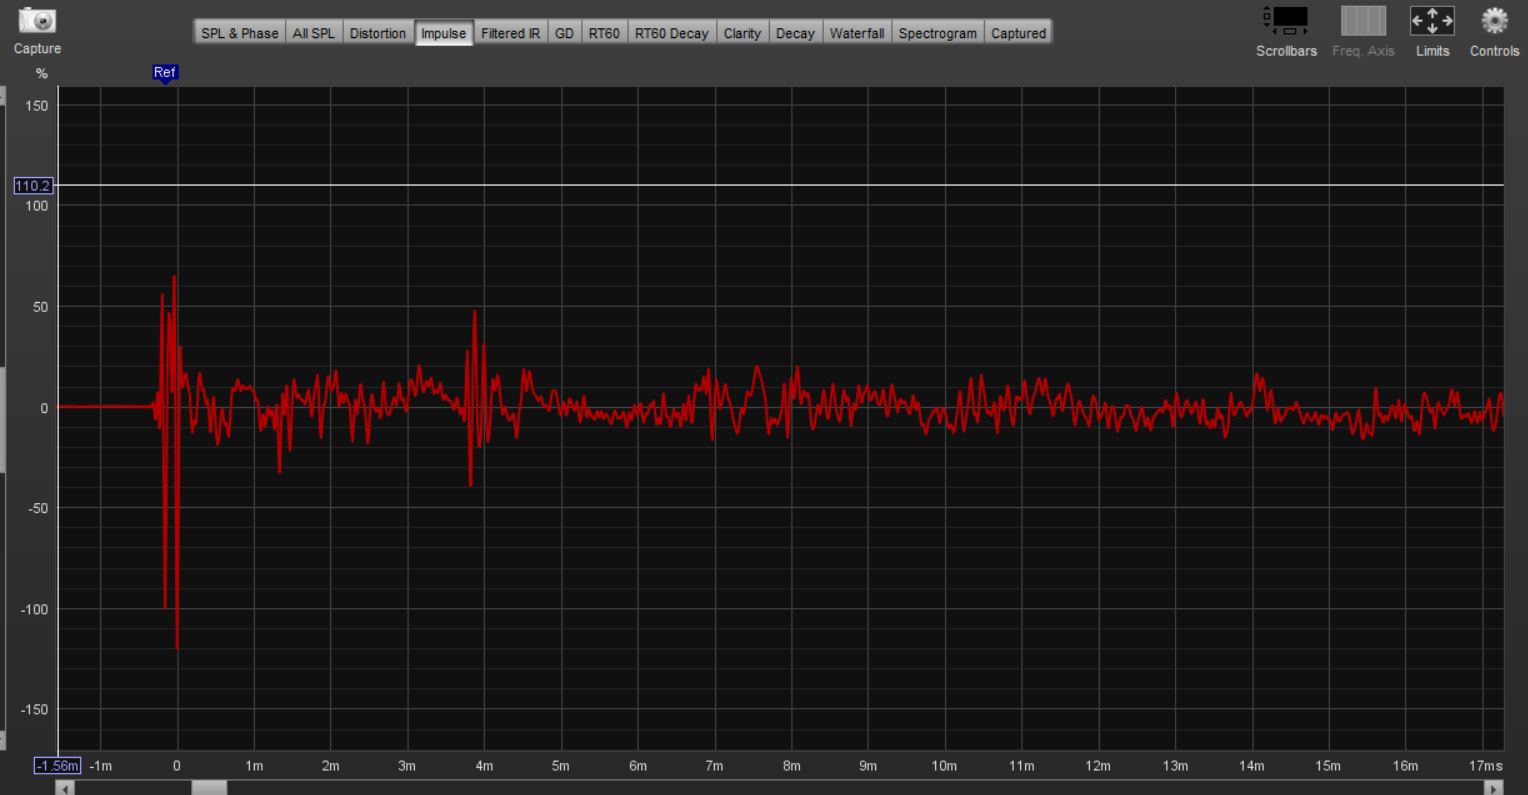Select the Clarity tab

tap(742, 33)
